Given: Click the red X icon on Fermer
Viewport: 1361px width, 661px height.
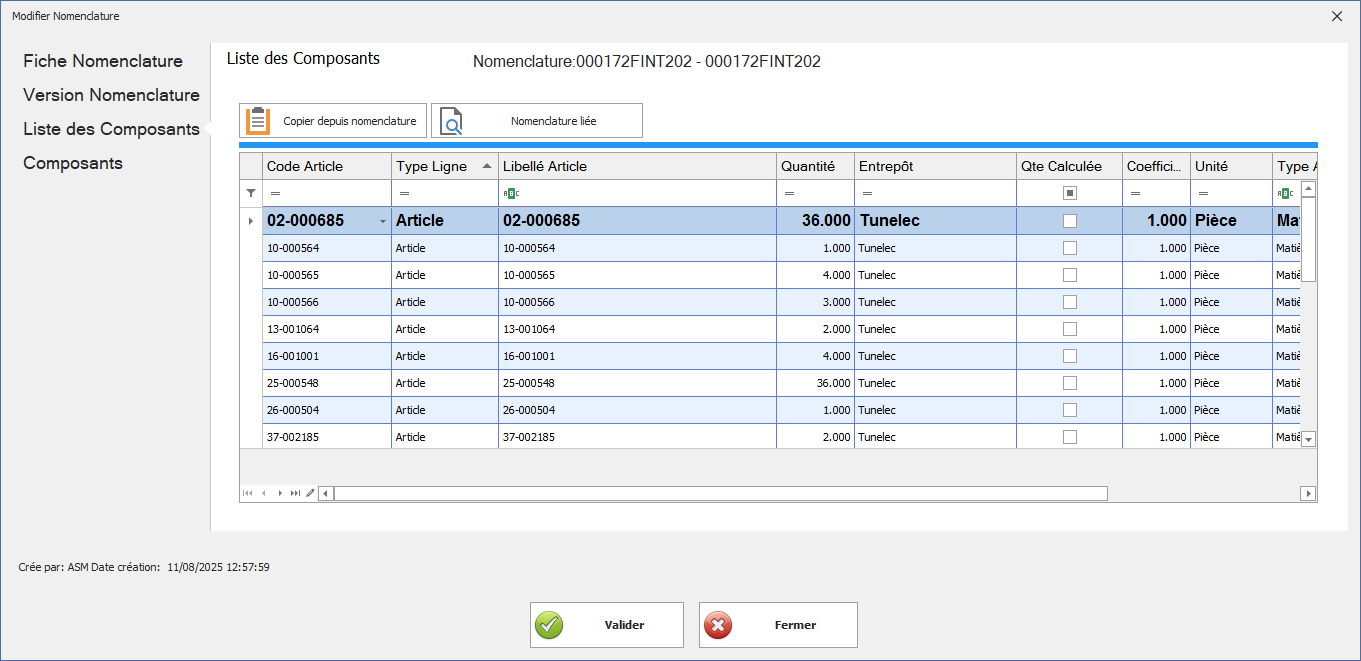Looking at the screenshot, I should tap(718, 625).
